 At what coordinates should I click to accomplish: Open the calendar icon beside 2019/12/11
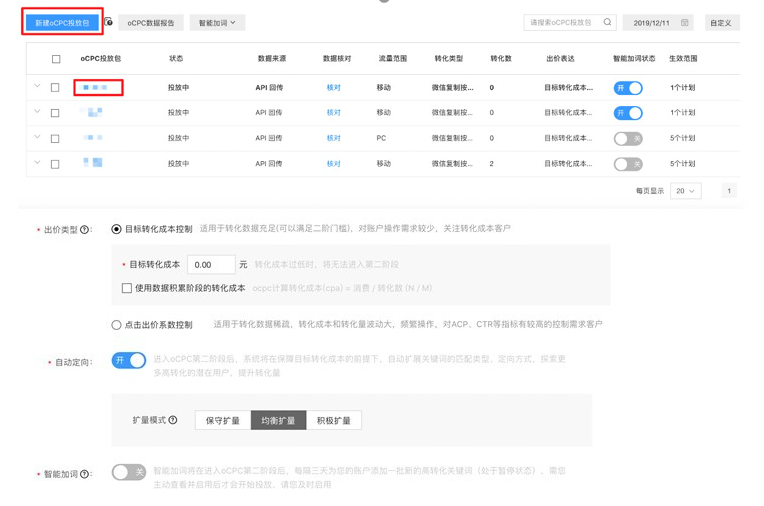coord(685,22)
